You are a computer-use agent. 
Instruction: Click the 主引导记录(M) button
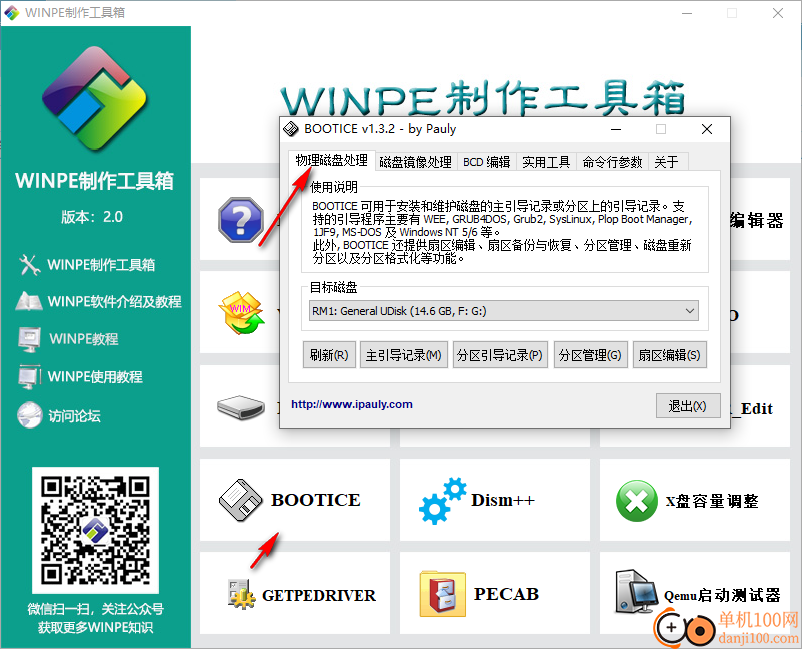click(x=404, y=355)
